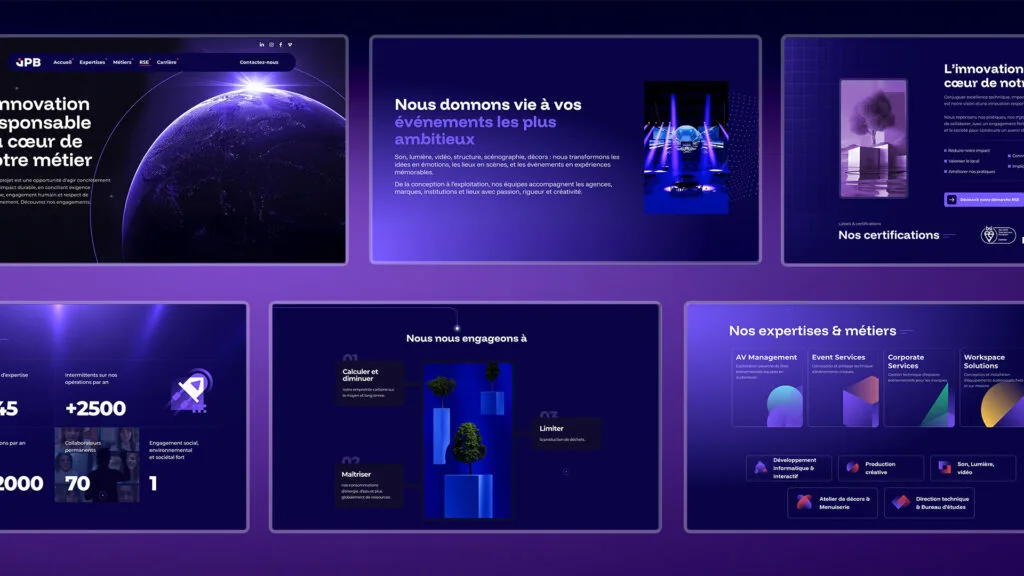Click the Direction technique & Bureau d'études label
The image size is (1024, 576).
point(942,502)
